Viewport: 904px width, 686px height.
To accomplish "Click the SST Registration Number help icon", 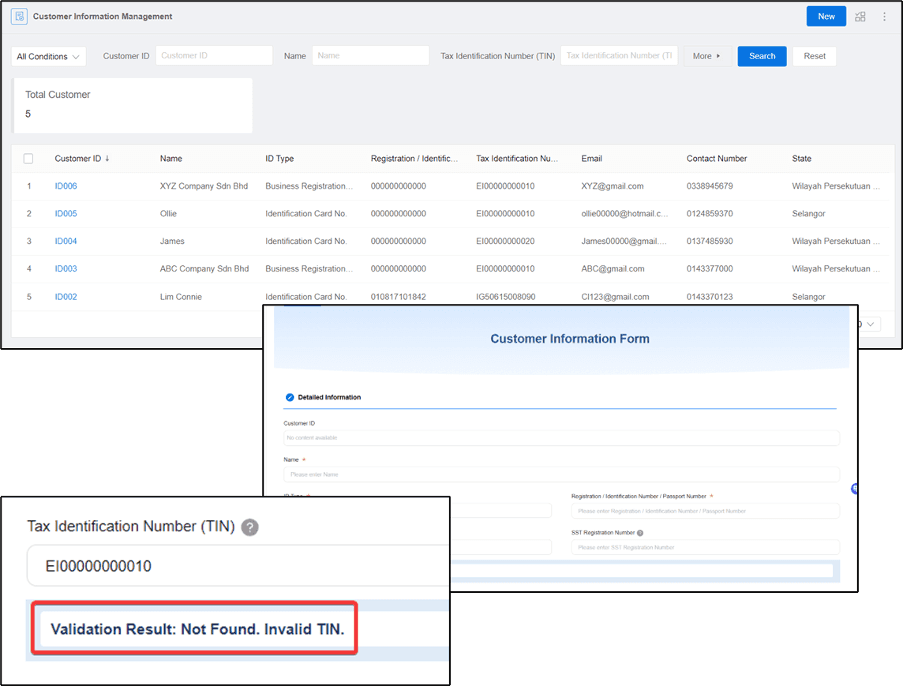I will coord(640,533).
